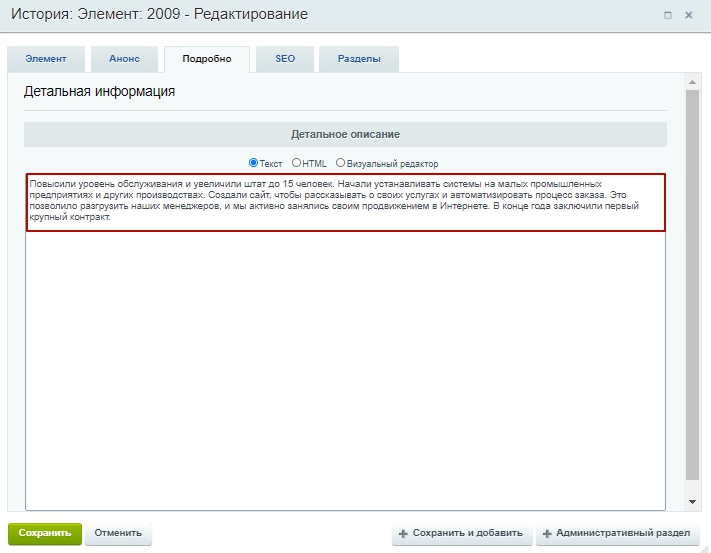
Task: Click the Детальное описание section header
Action: pos(346,134)
